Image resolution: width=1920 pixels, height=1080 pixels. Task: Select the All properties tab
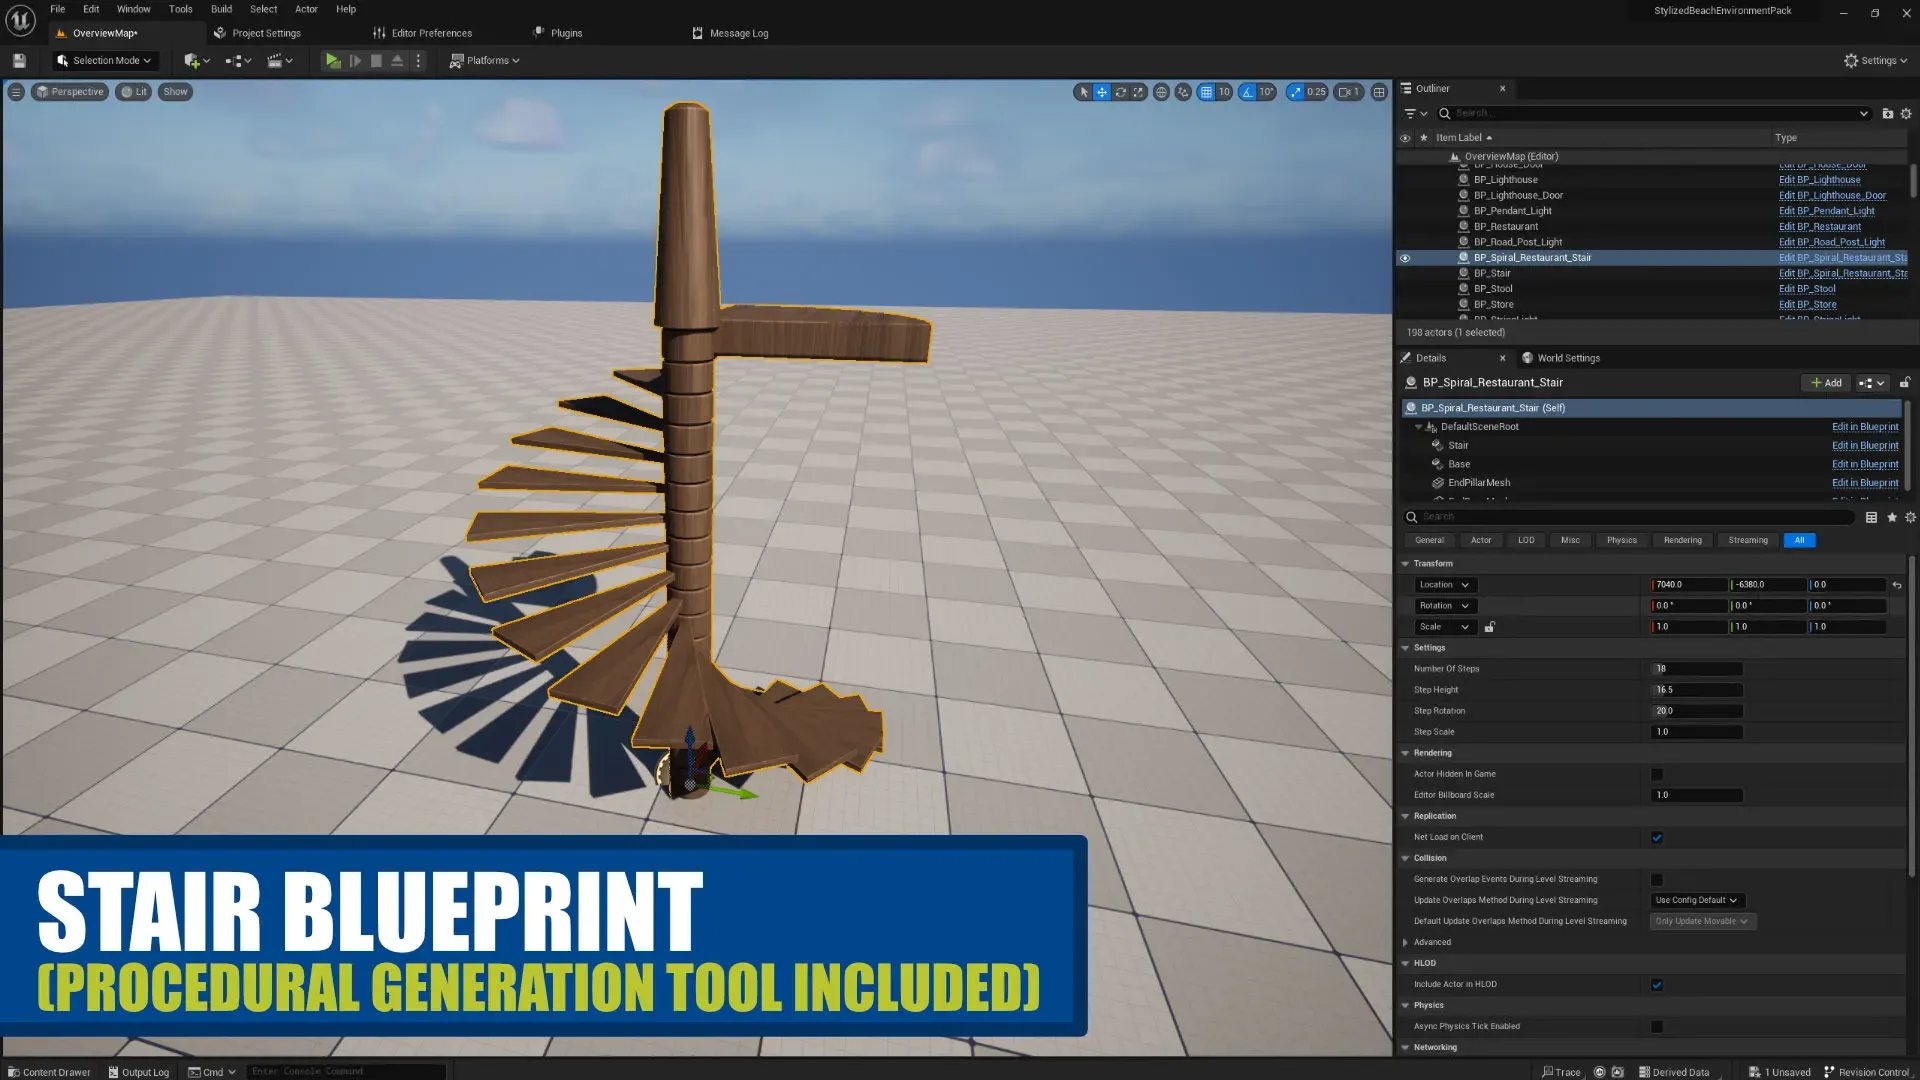1800,539
